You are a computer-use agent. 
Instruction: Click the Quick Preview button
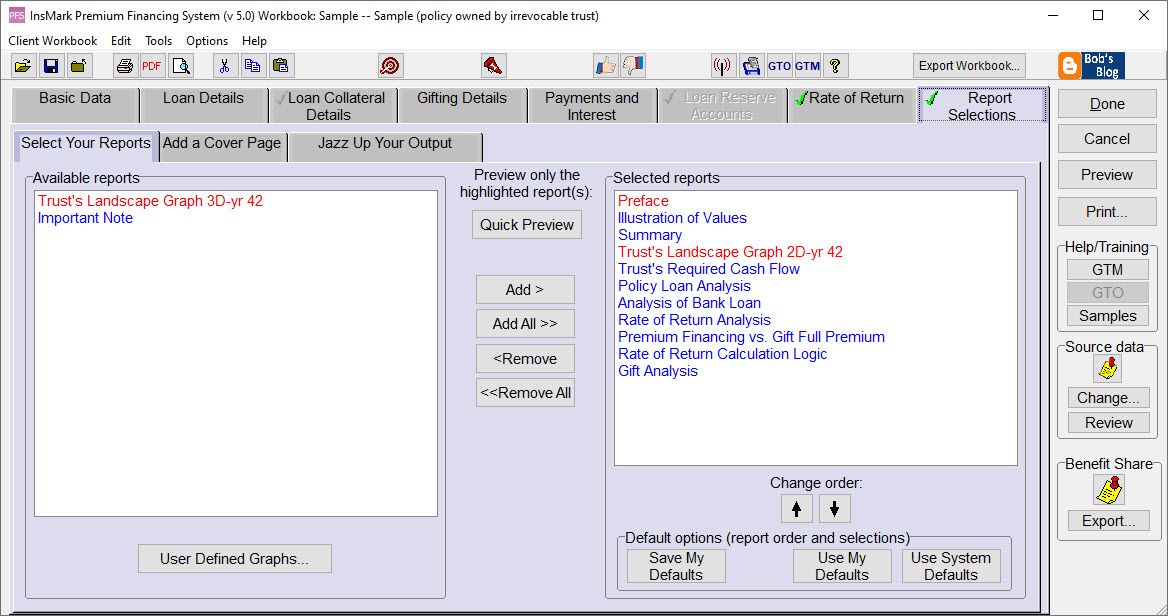coord(527,225)
